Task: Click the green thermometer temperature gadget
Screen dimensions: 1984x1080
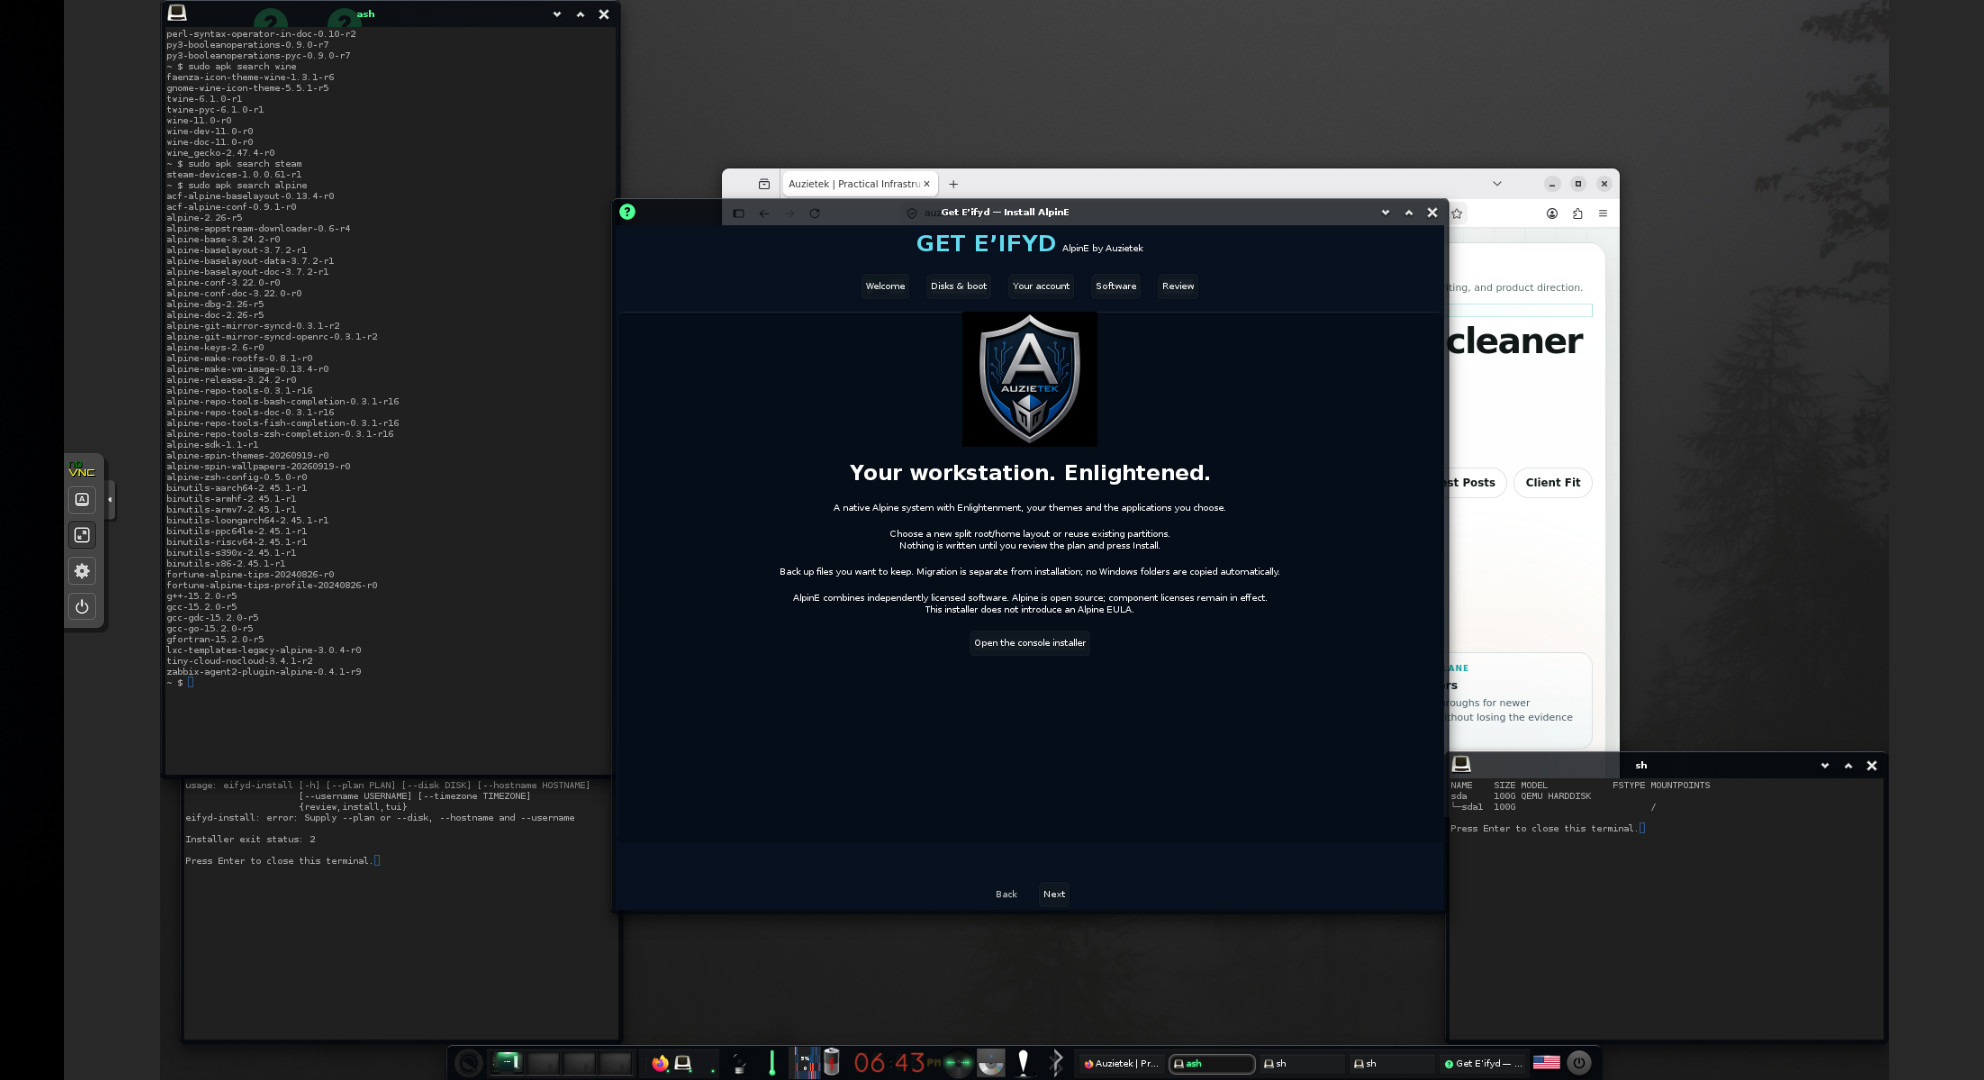Action: click(772, 1063)
